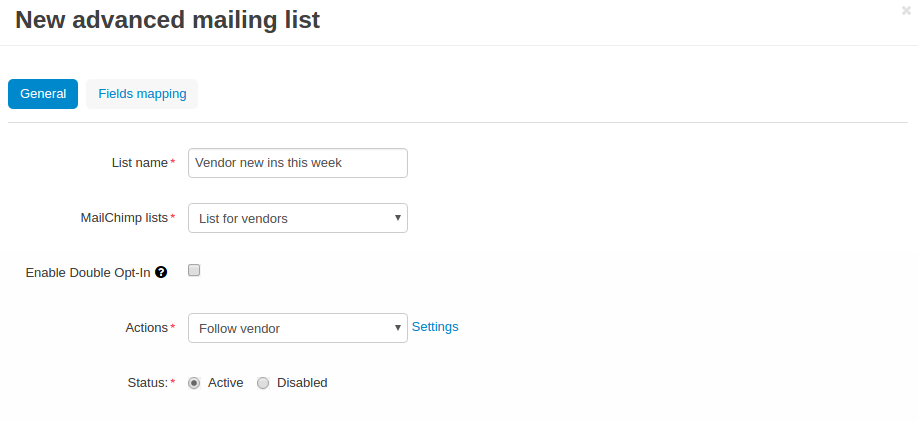
Task: Open the Fields mapping tab
Action: [142, 94]
